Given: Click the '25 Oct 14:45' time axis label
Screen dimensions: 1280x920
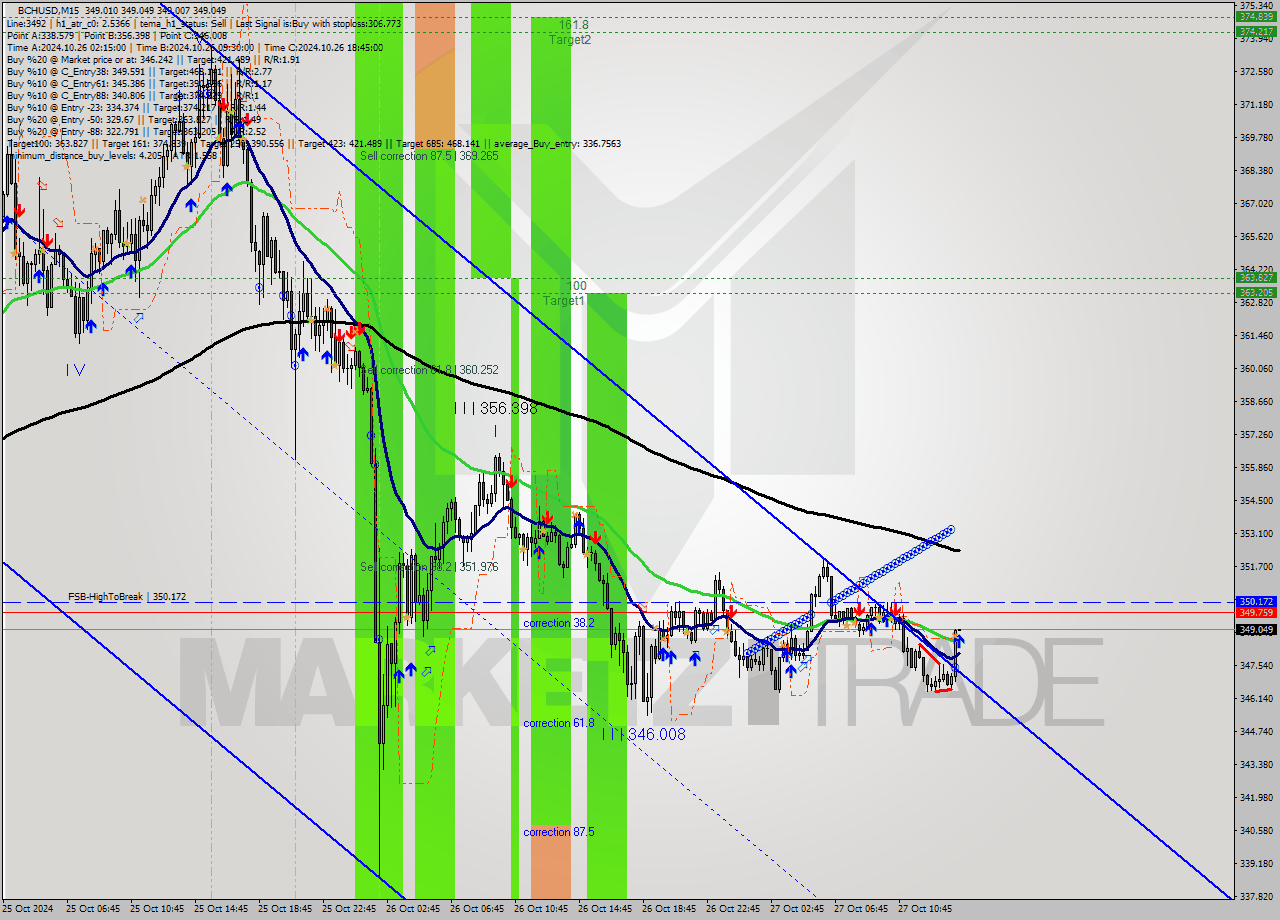Looking at the screenshot, I should (220, 909).
